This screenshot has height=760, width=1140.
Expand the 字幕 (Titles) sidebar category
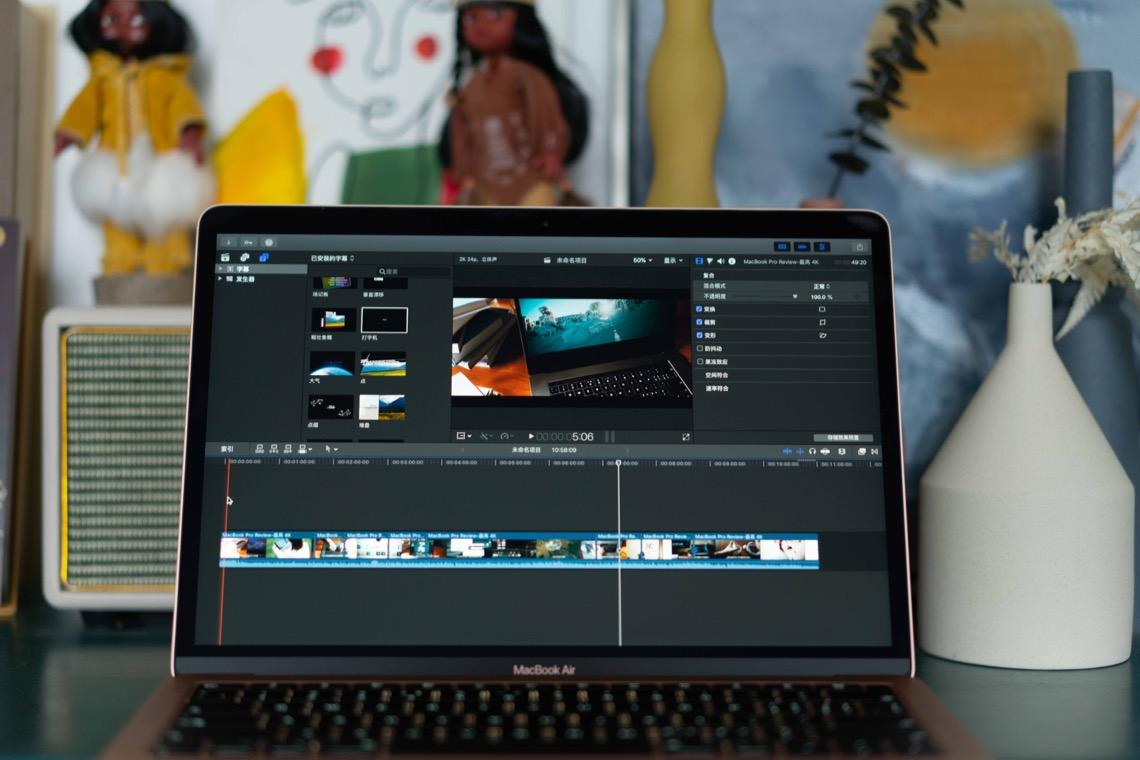tap(220, 268)
